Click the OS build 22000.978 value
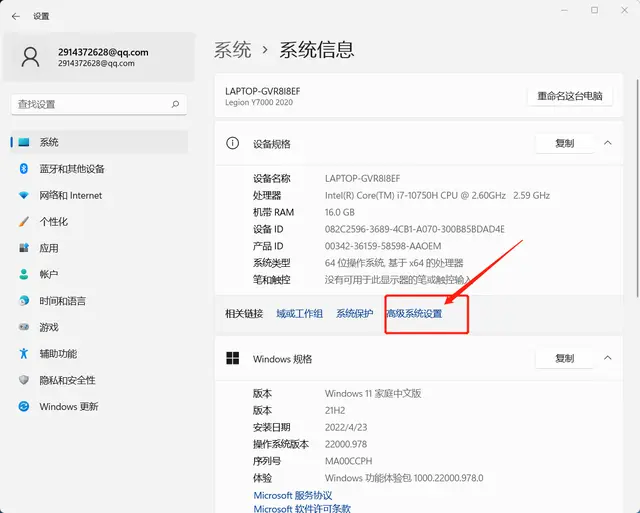 pos(346,444)
